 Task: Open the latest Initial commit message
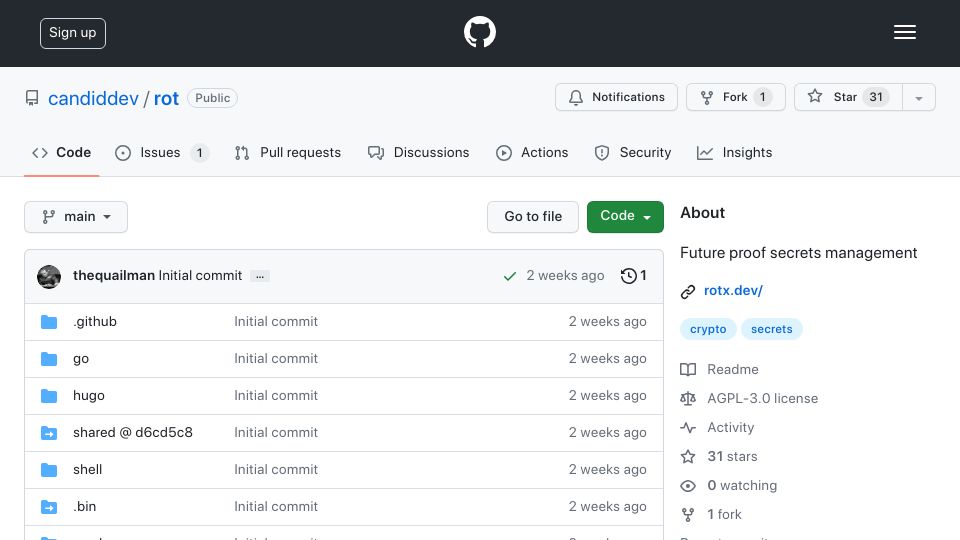[x=200, y=276]
